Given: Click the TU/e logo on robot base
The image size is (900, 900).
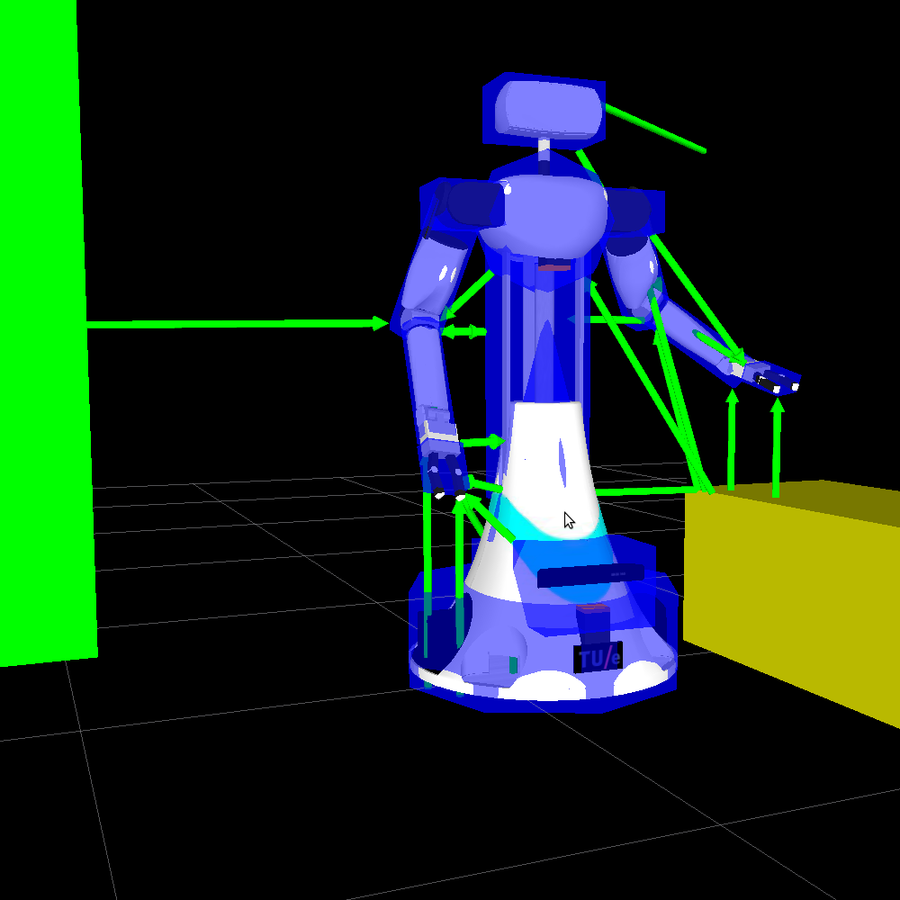Looking at the screenshot, I should [x=598, y=657].
